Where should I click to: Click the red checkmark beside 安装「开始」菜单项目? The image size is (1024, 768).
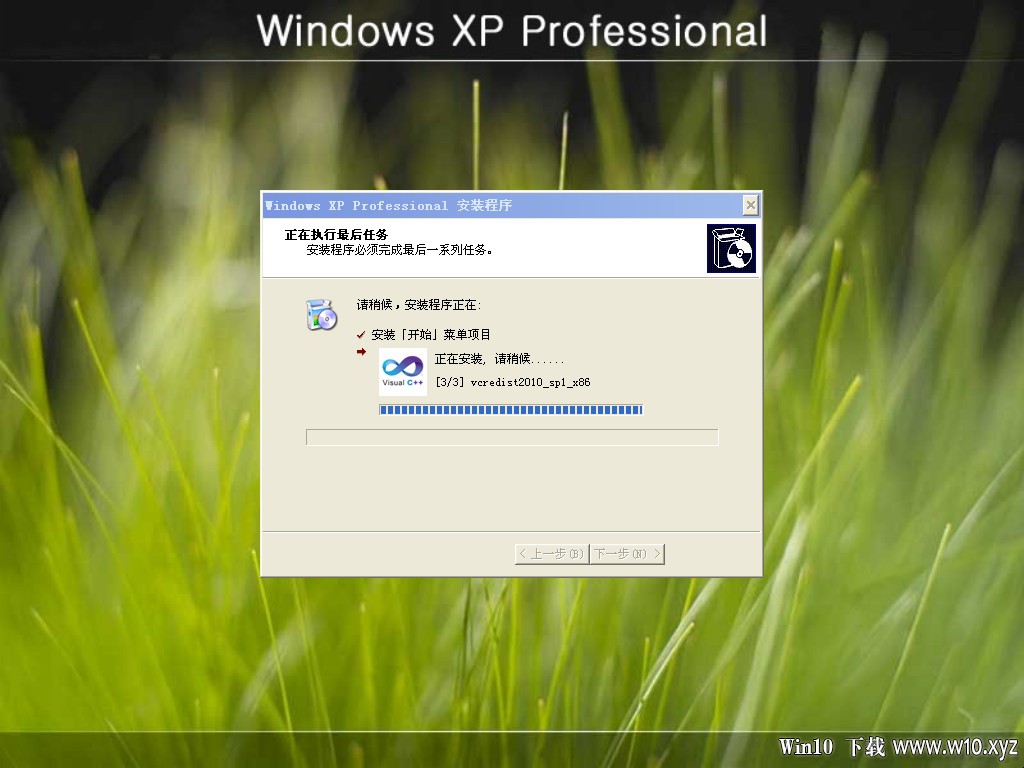[x=361, y=335]
